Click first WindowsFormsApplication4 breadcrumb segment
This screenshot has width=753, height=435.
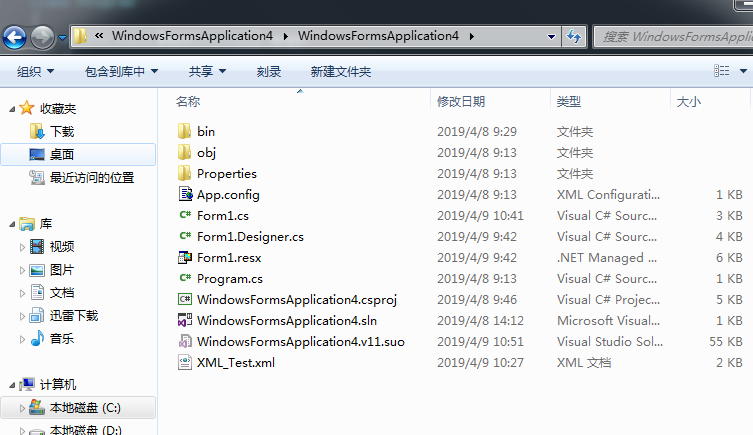pos(192,36)
